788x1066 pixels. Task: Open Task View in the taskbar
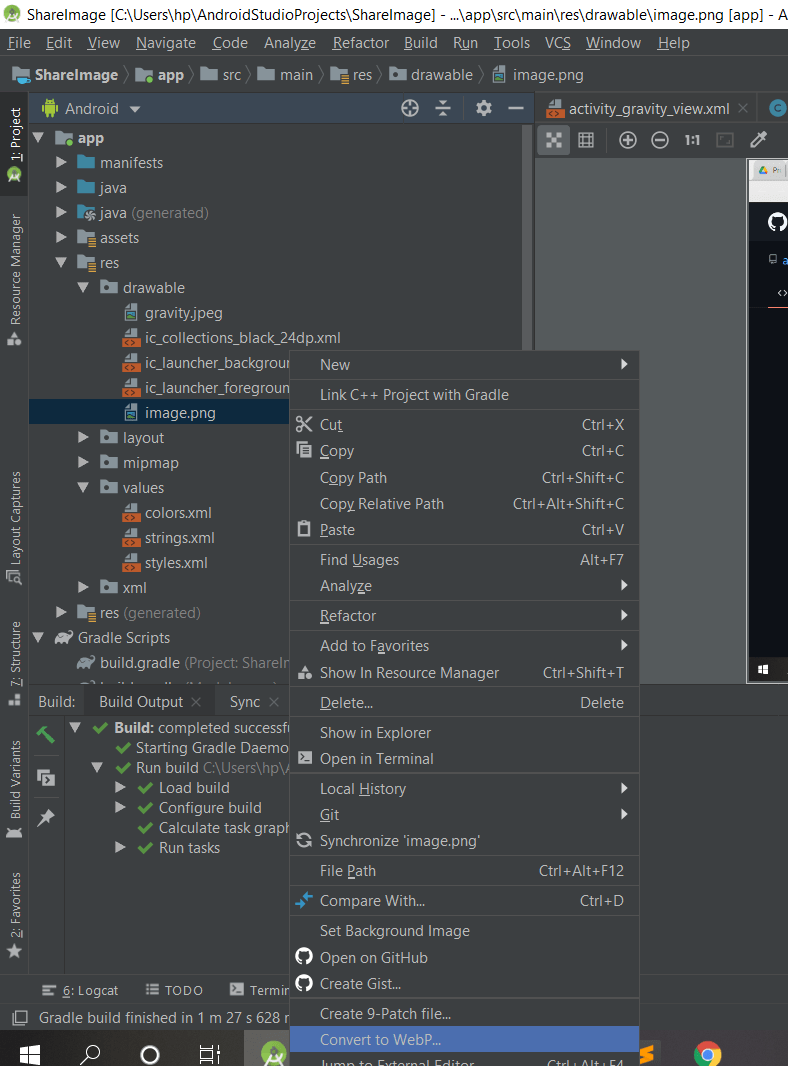(209, 1054)
